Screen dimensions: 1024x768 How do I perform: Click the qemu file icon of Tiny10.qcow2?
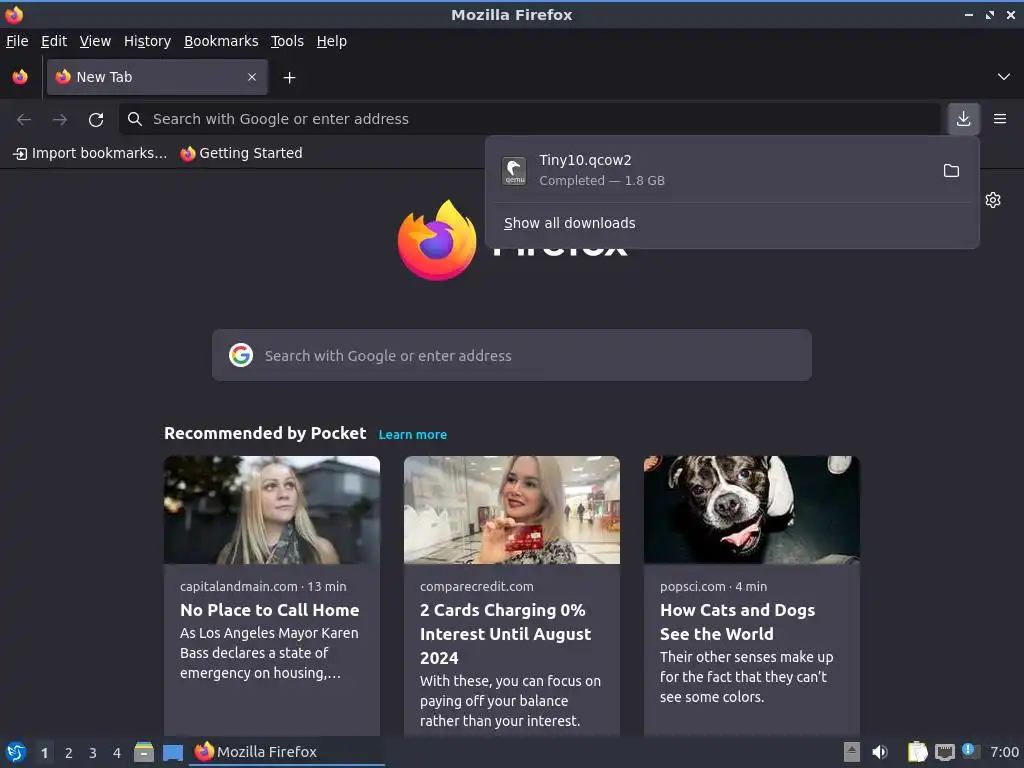tap(515, 170)
